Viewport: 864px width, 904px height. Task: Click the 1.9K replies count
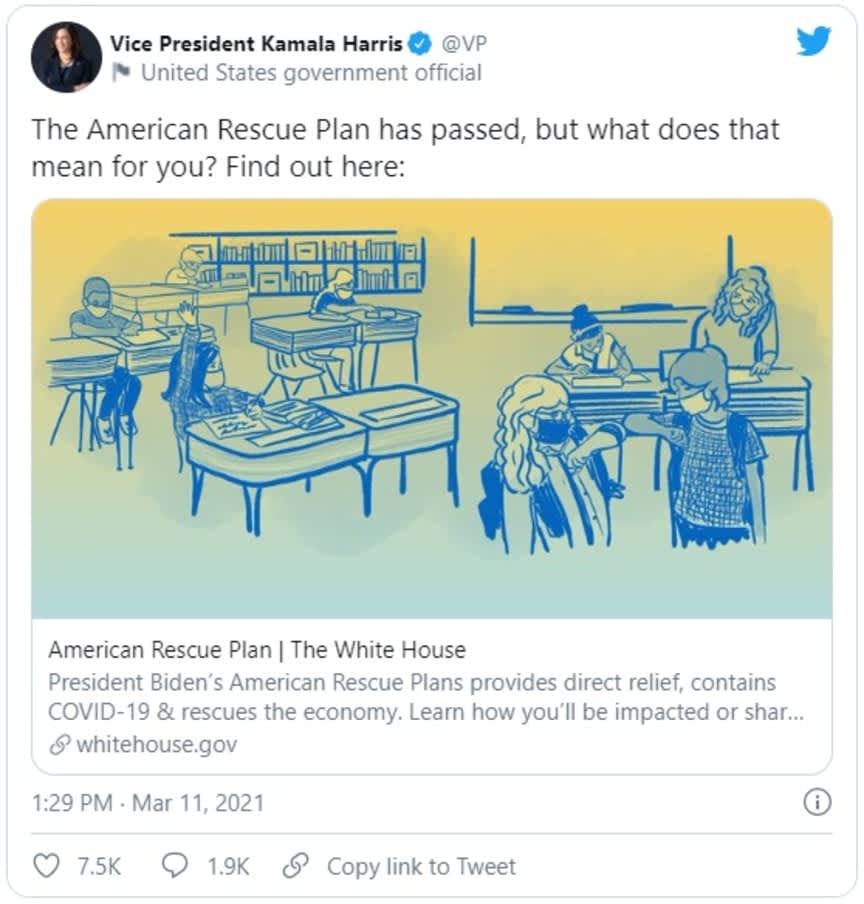tap(228, 866)
